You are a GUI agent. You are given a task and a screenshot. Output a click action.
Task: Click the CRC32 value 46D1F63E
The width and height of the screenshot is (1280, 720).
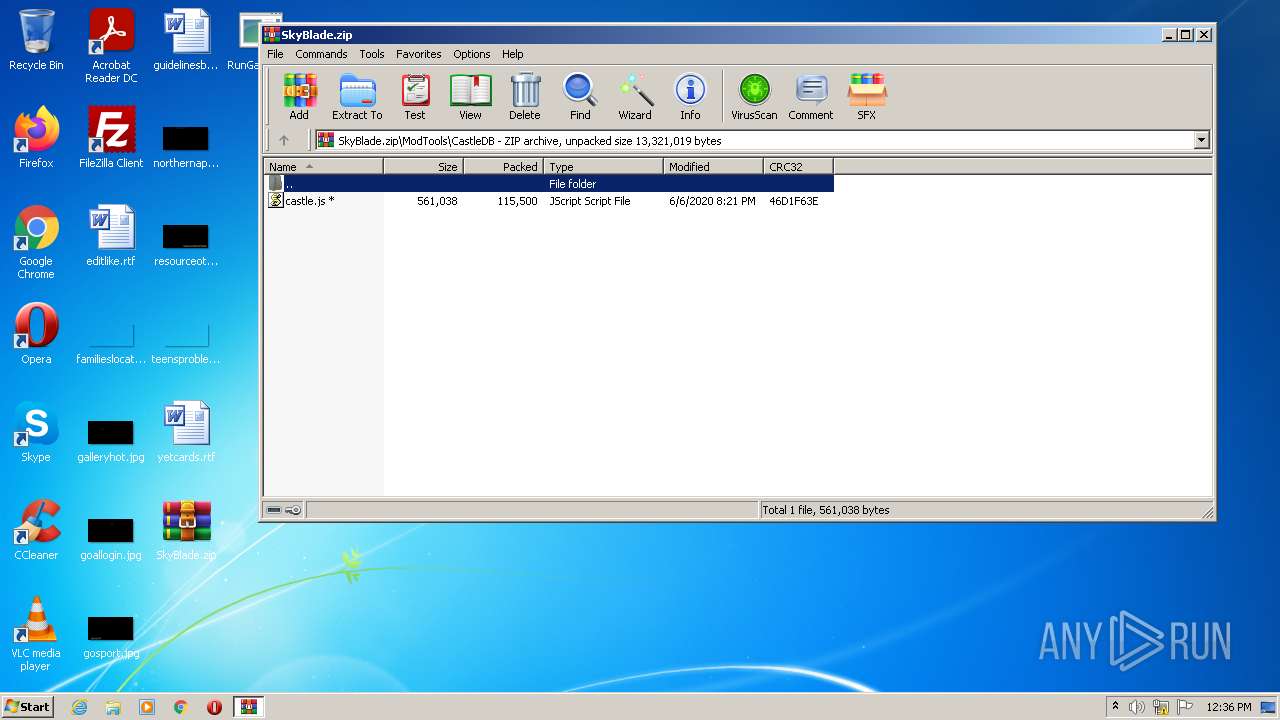click(x=794, y=201)
